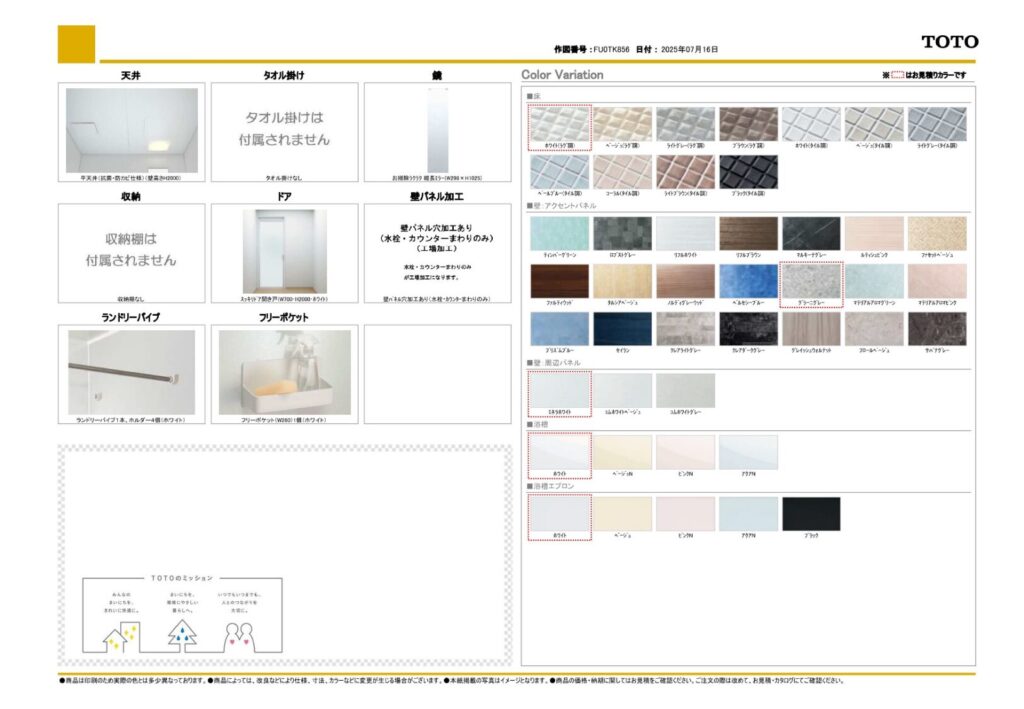Image resolution: width=1024 pixels, height=709 pixels.
Task: Select the brown rug-pattern floor swatch
Action: 748,123
